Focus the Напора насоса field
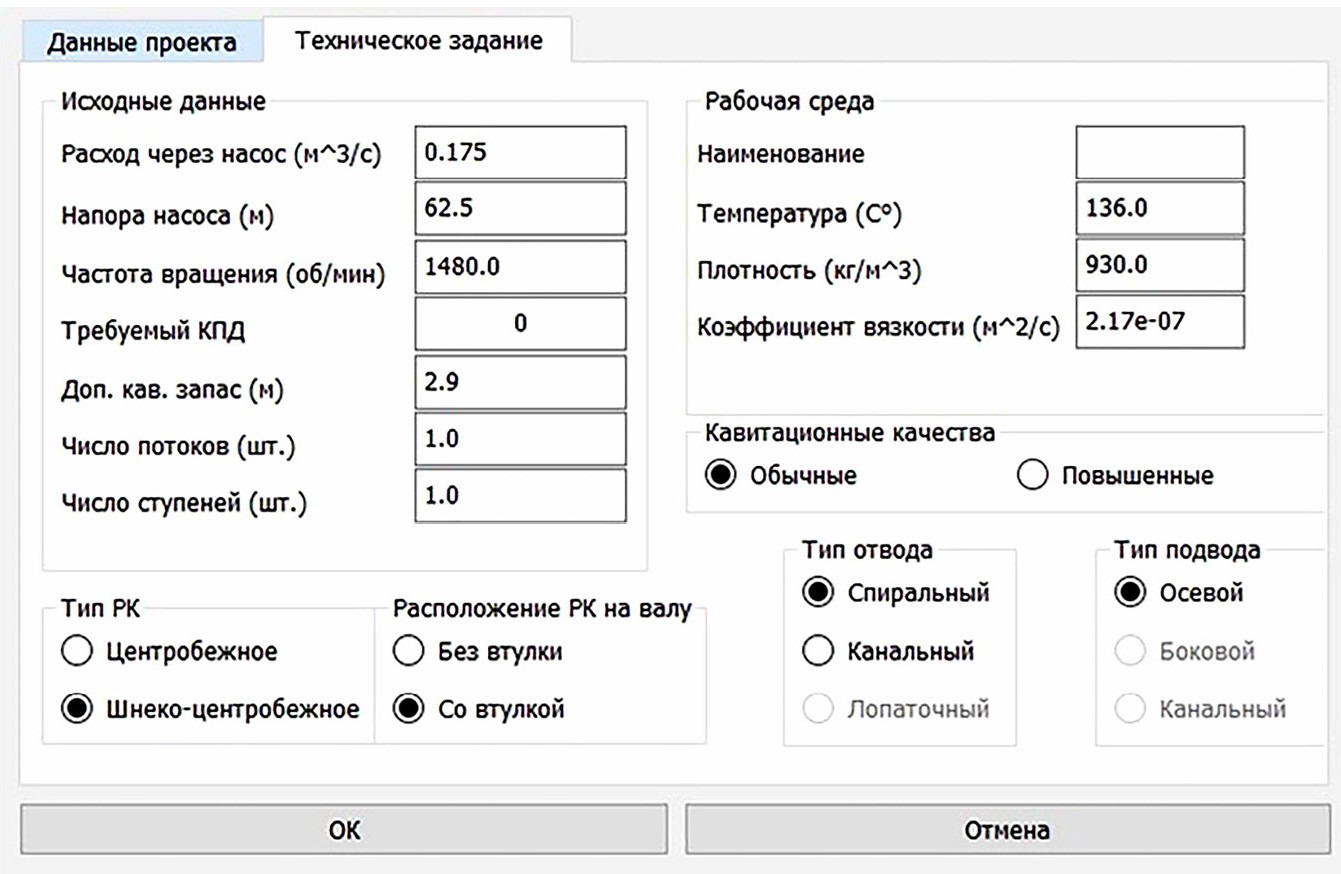1341x874 pixels. (520, 209)
